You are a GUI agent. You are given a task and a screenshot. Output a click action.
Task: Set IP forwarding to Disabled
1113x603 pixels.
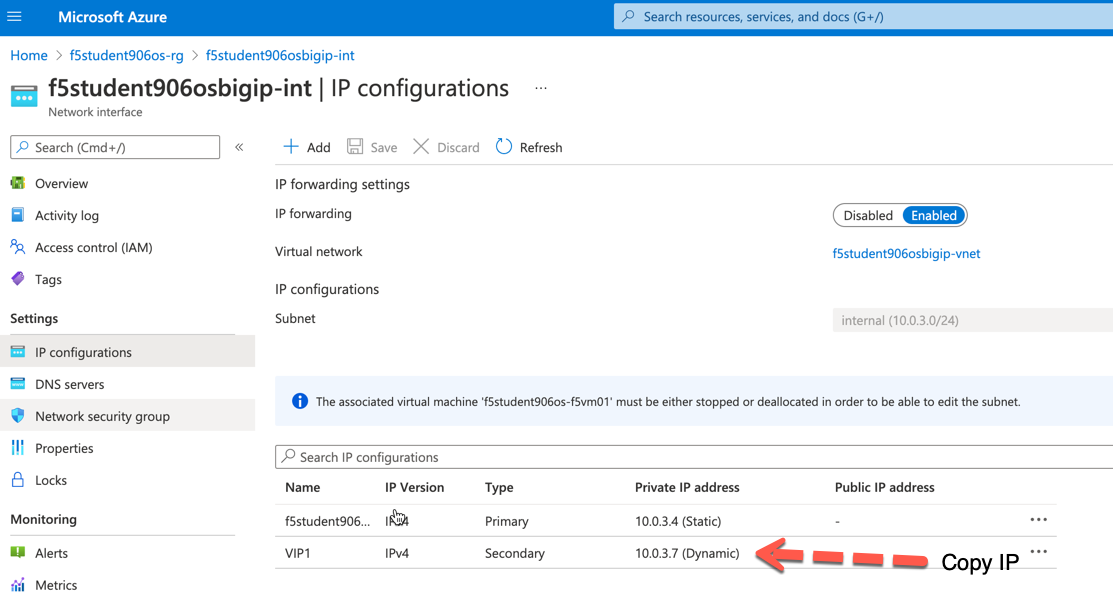click(867, 215)
